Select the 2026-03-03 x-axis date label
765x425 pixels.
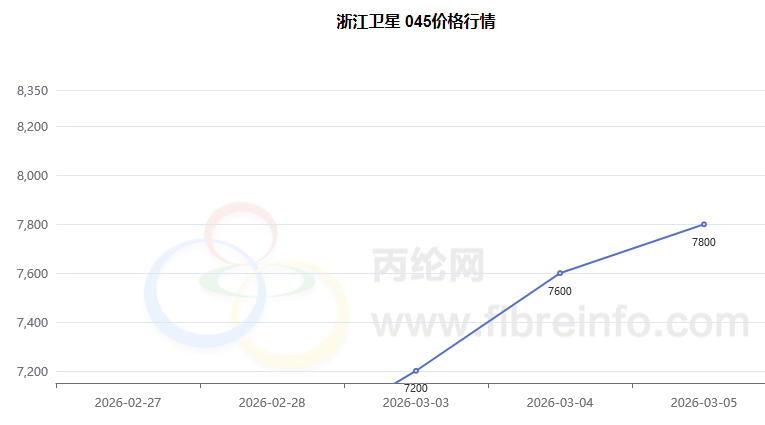[x=416, y=402]
